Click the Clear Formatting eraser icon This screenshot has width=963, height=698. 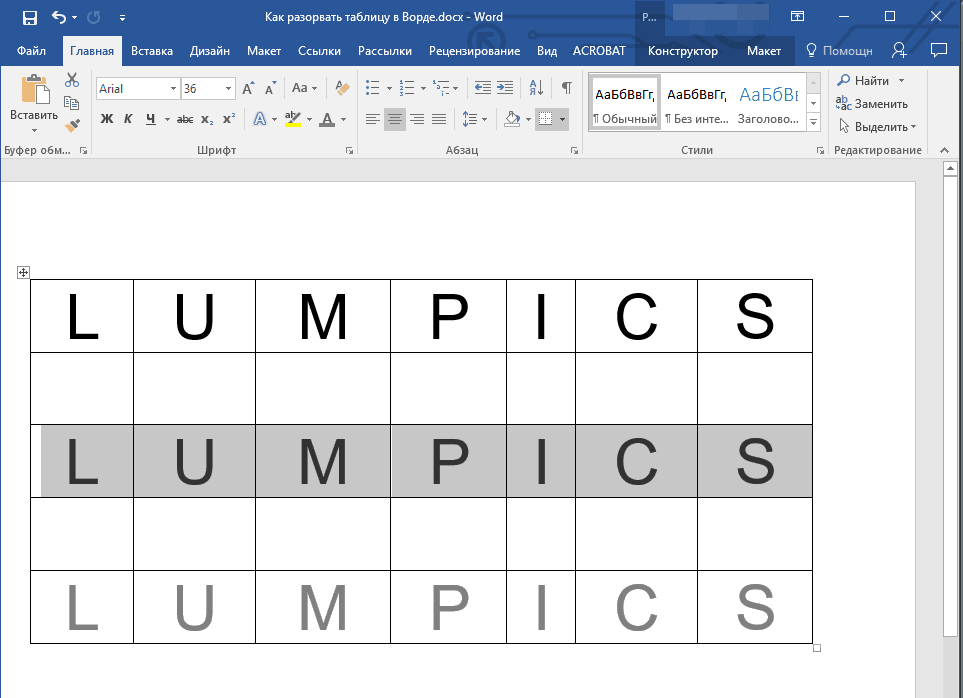(x=343, y=88)
